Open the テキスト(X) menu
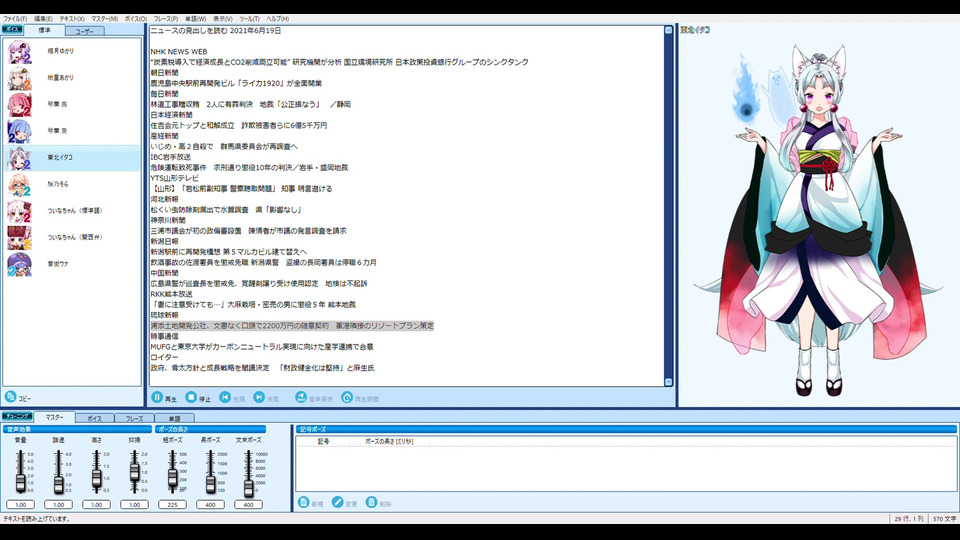 click(x=72, y=19)
